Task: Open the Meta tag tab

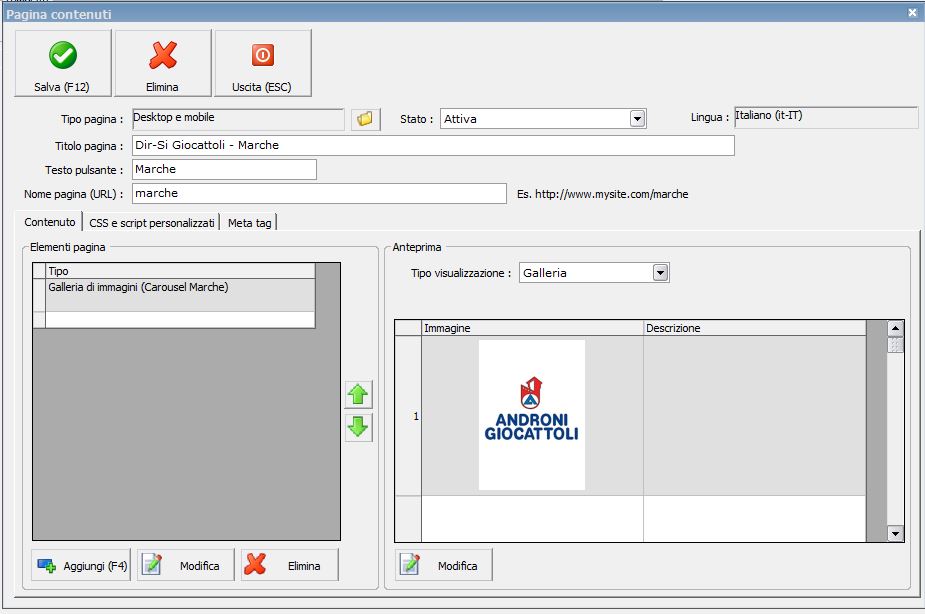Action: pos(250,223)
